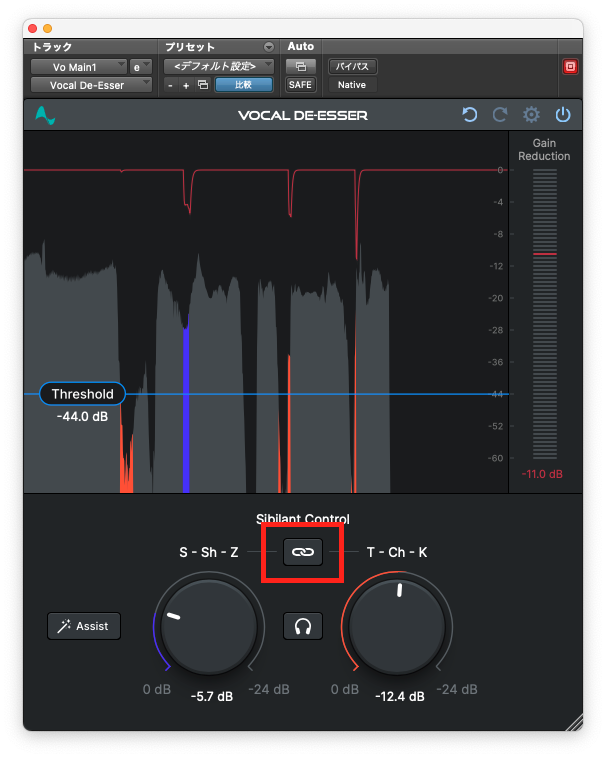This screenshot has height=758, width=606.
Task: Click the plugin logo icon at top left
Action: (44, 115)
